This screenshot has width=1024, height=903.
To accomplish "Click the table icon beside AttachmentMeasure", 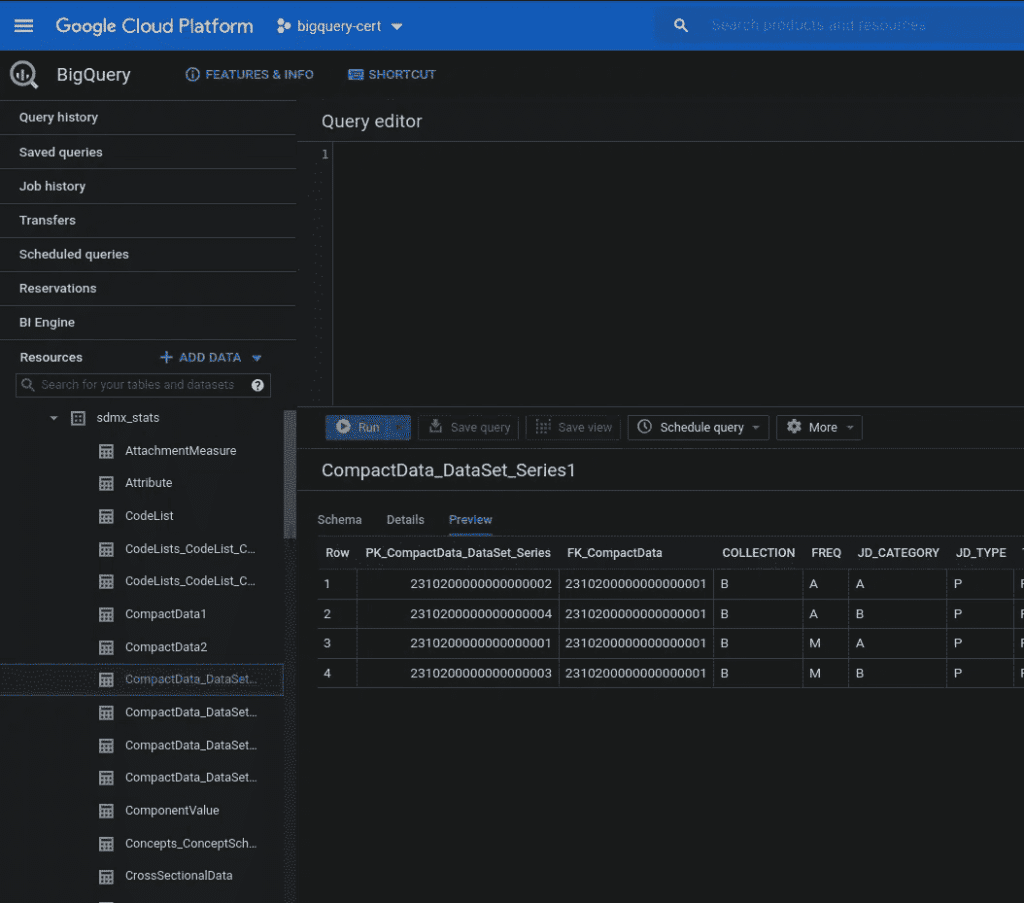I will [106, 451].
